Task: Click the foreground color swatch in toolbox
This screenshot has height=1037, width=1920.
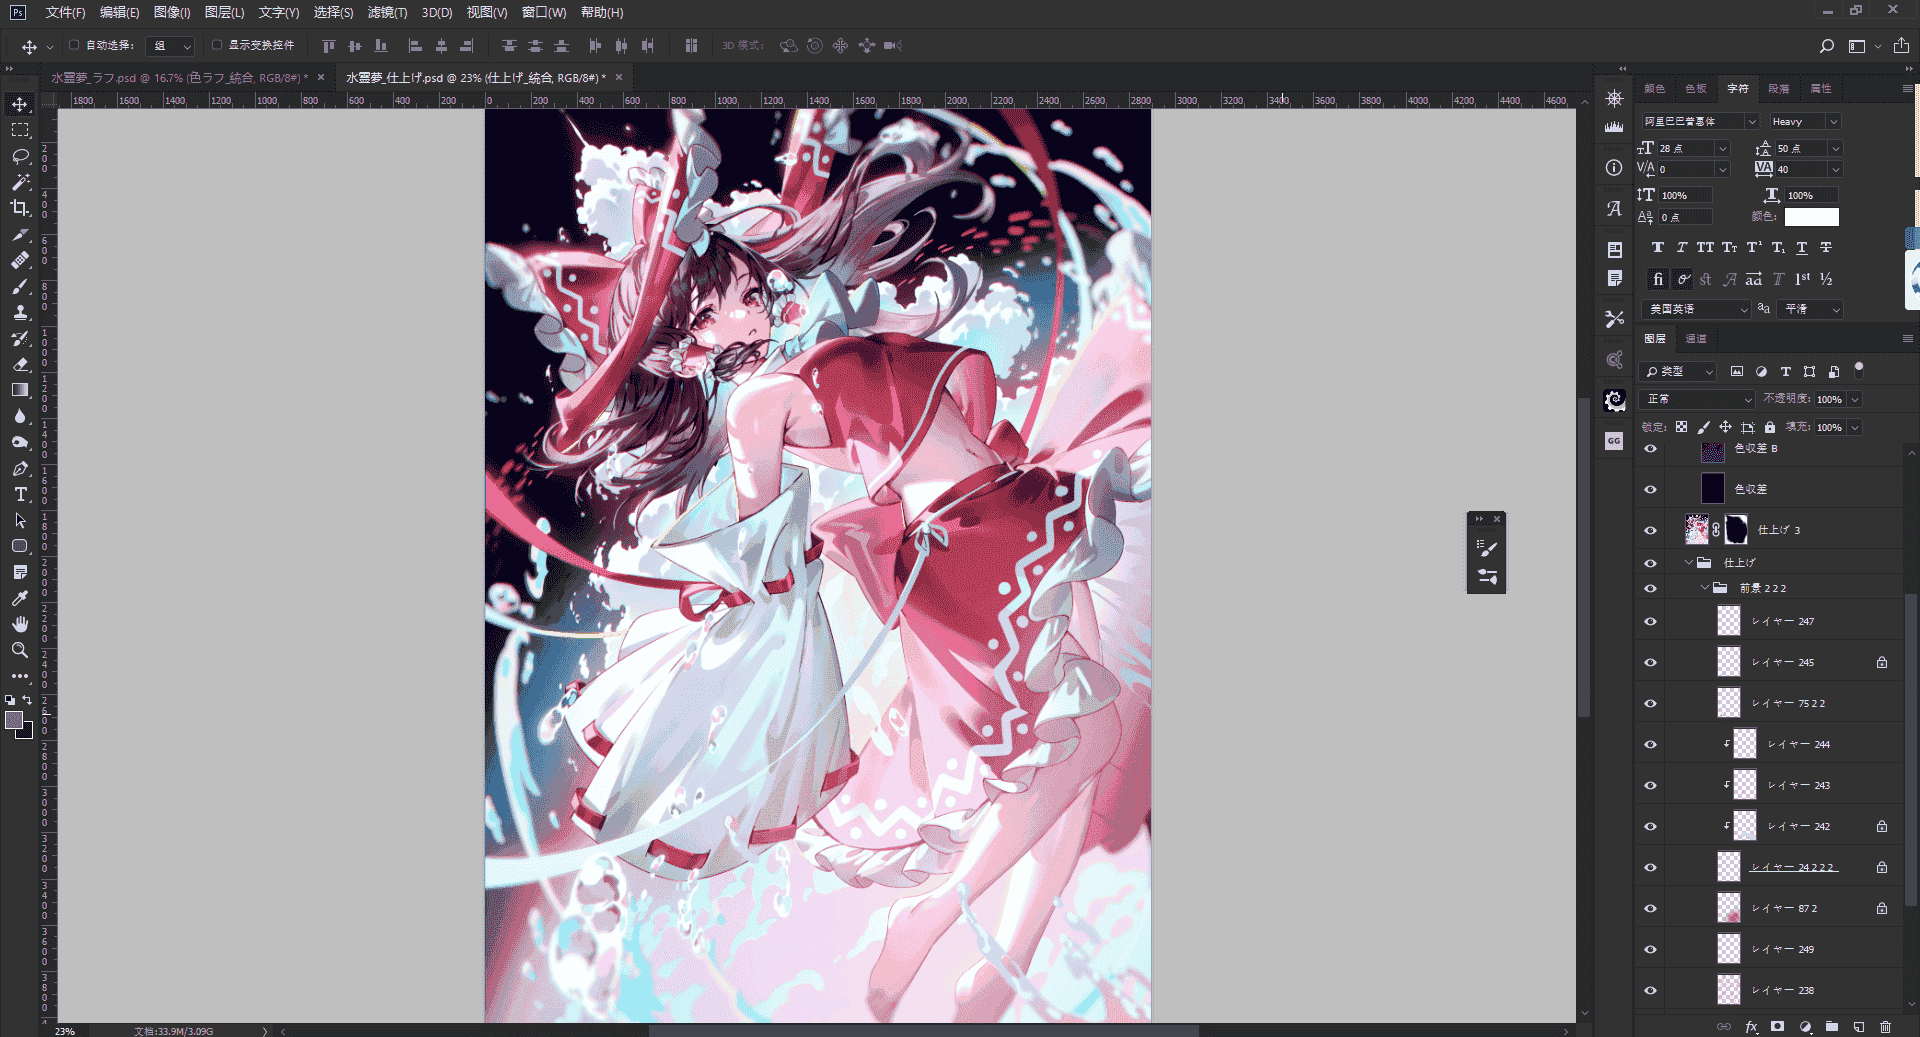Action: coord(14,720)
